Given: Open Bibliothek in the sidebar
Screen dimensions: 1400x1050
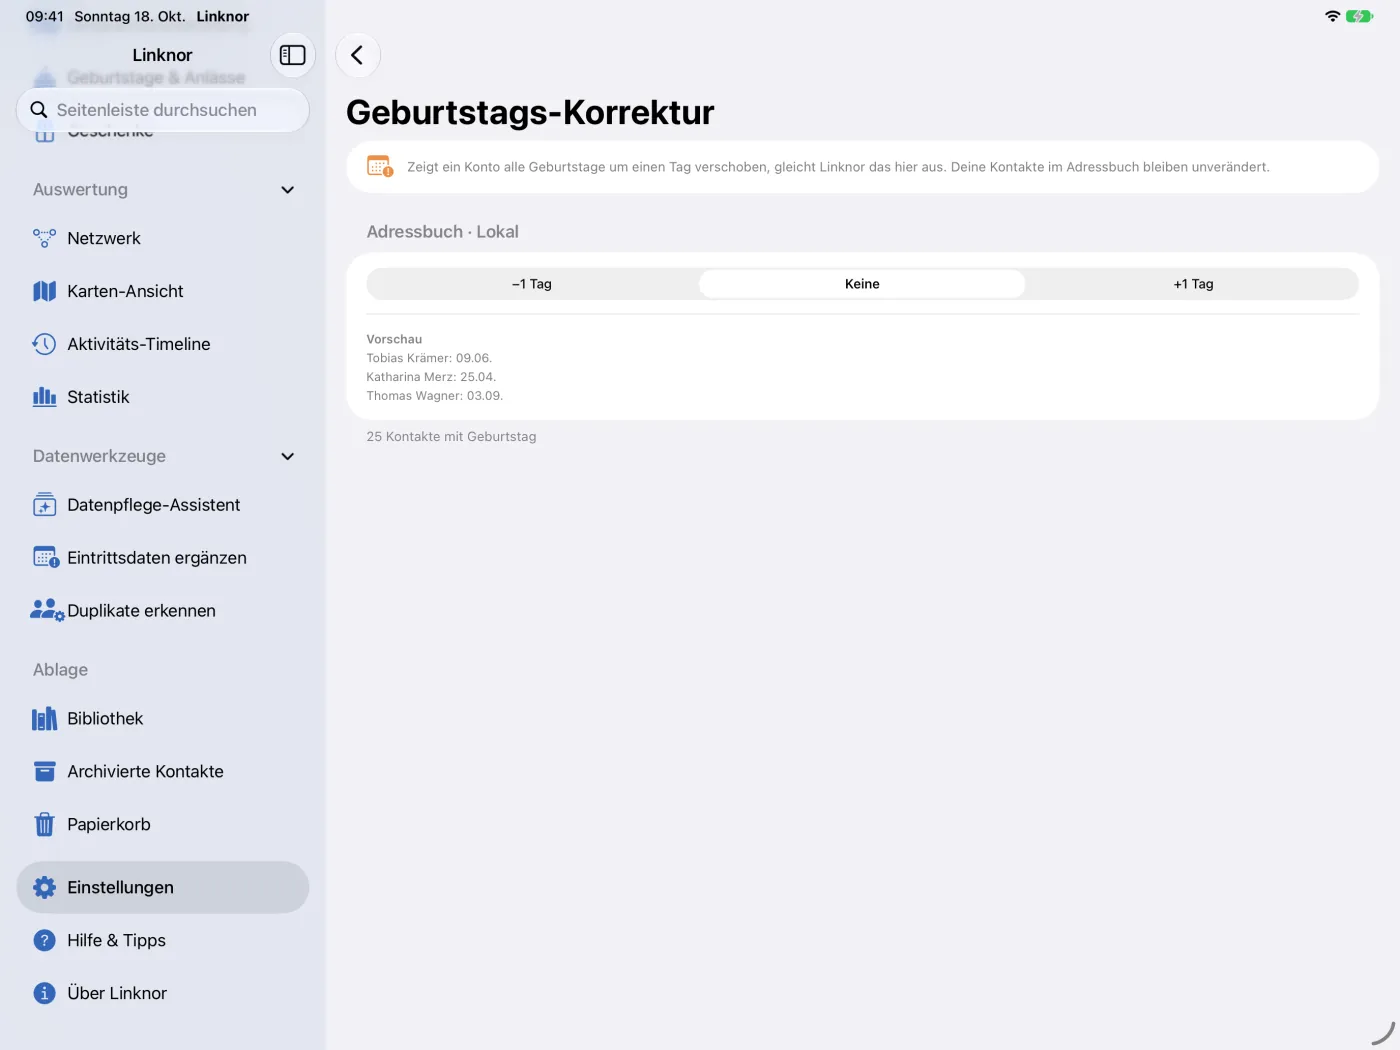Looking at the screenshot, I should pos(163,719).
